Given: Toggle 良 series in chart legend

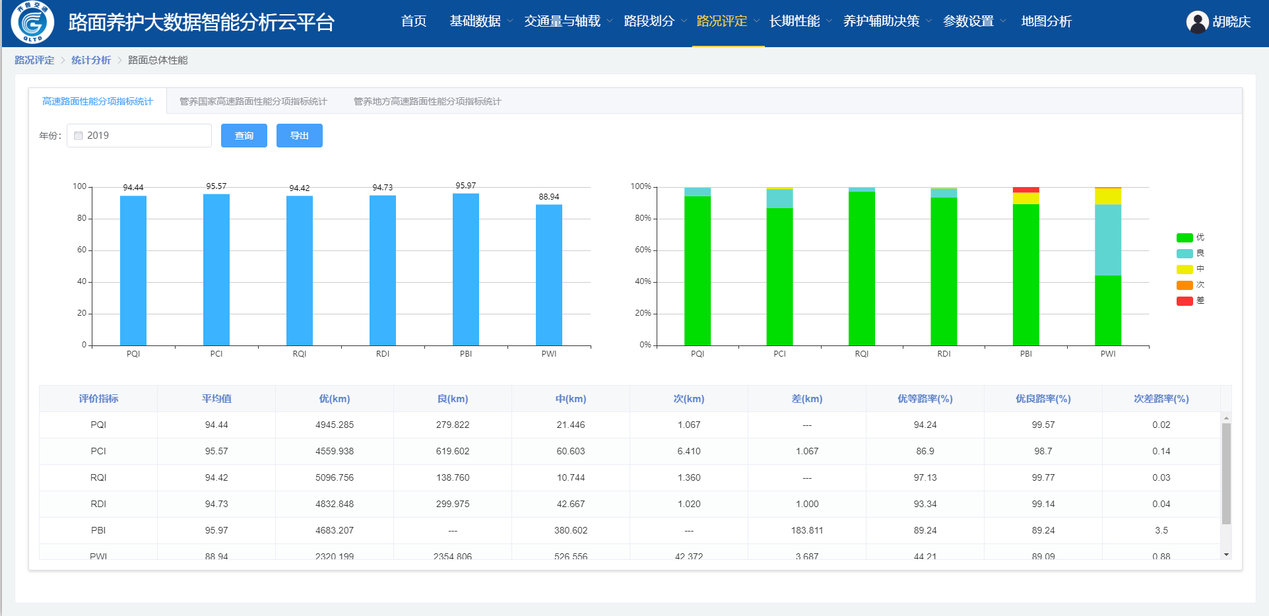Looking at the screenshot, I should click(1190, 253).
